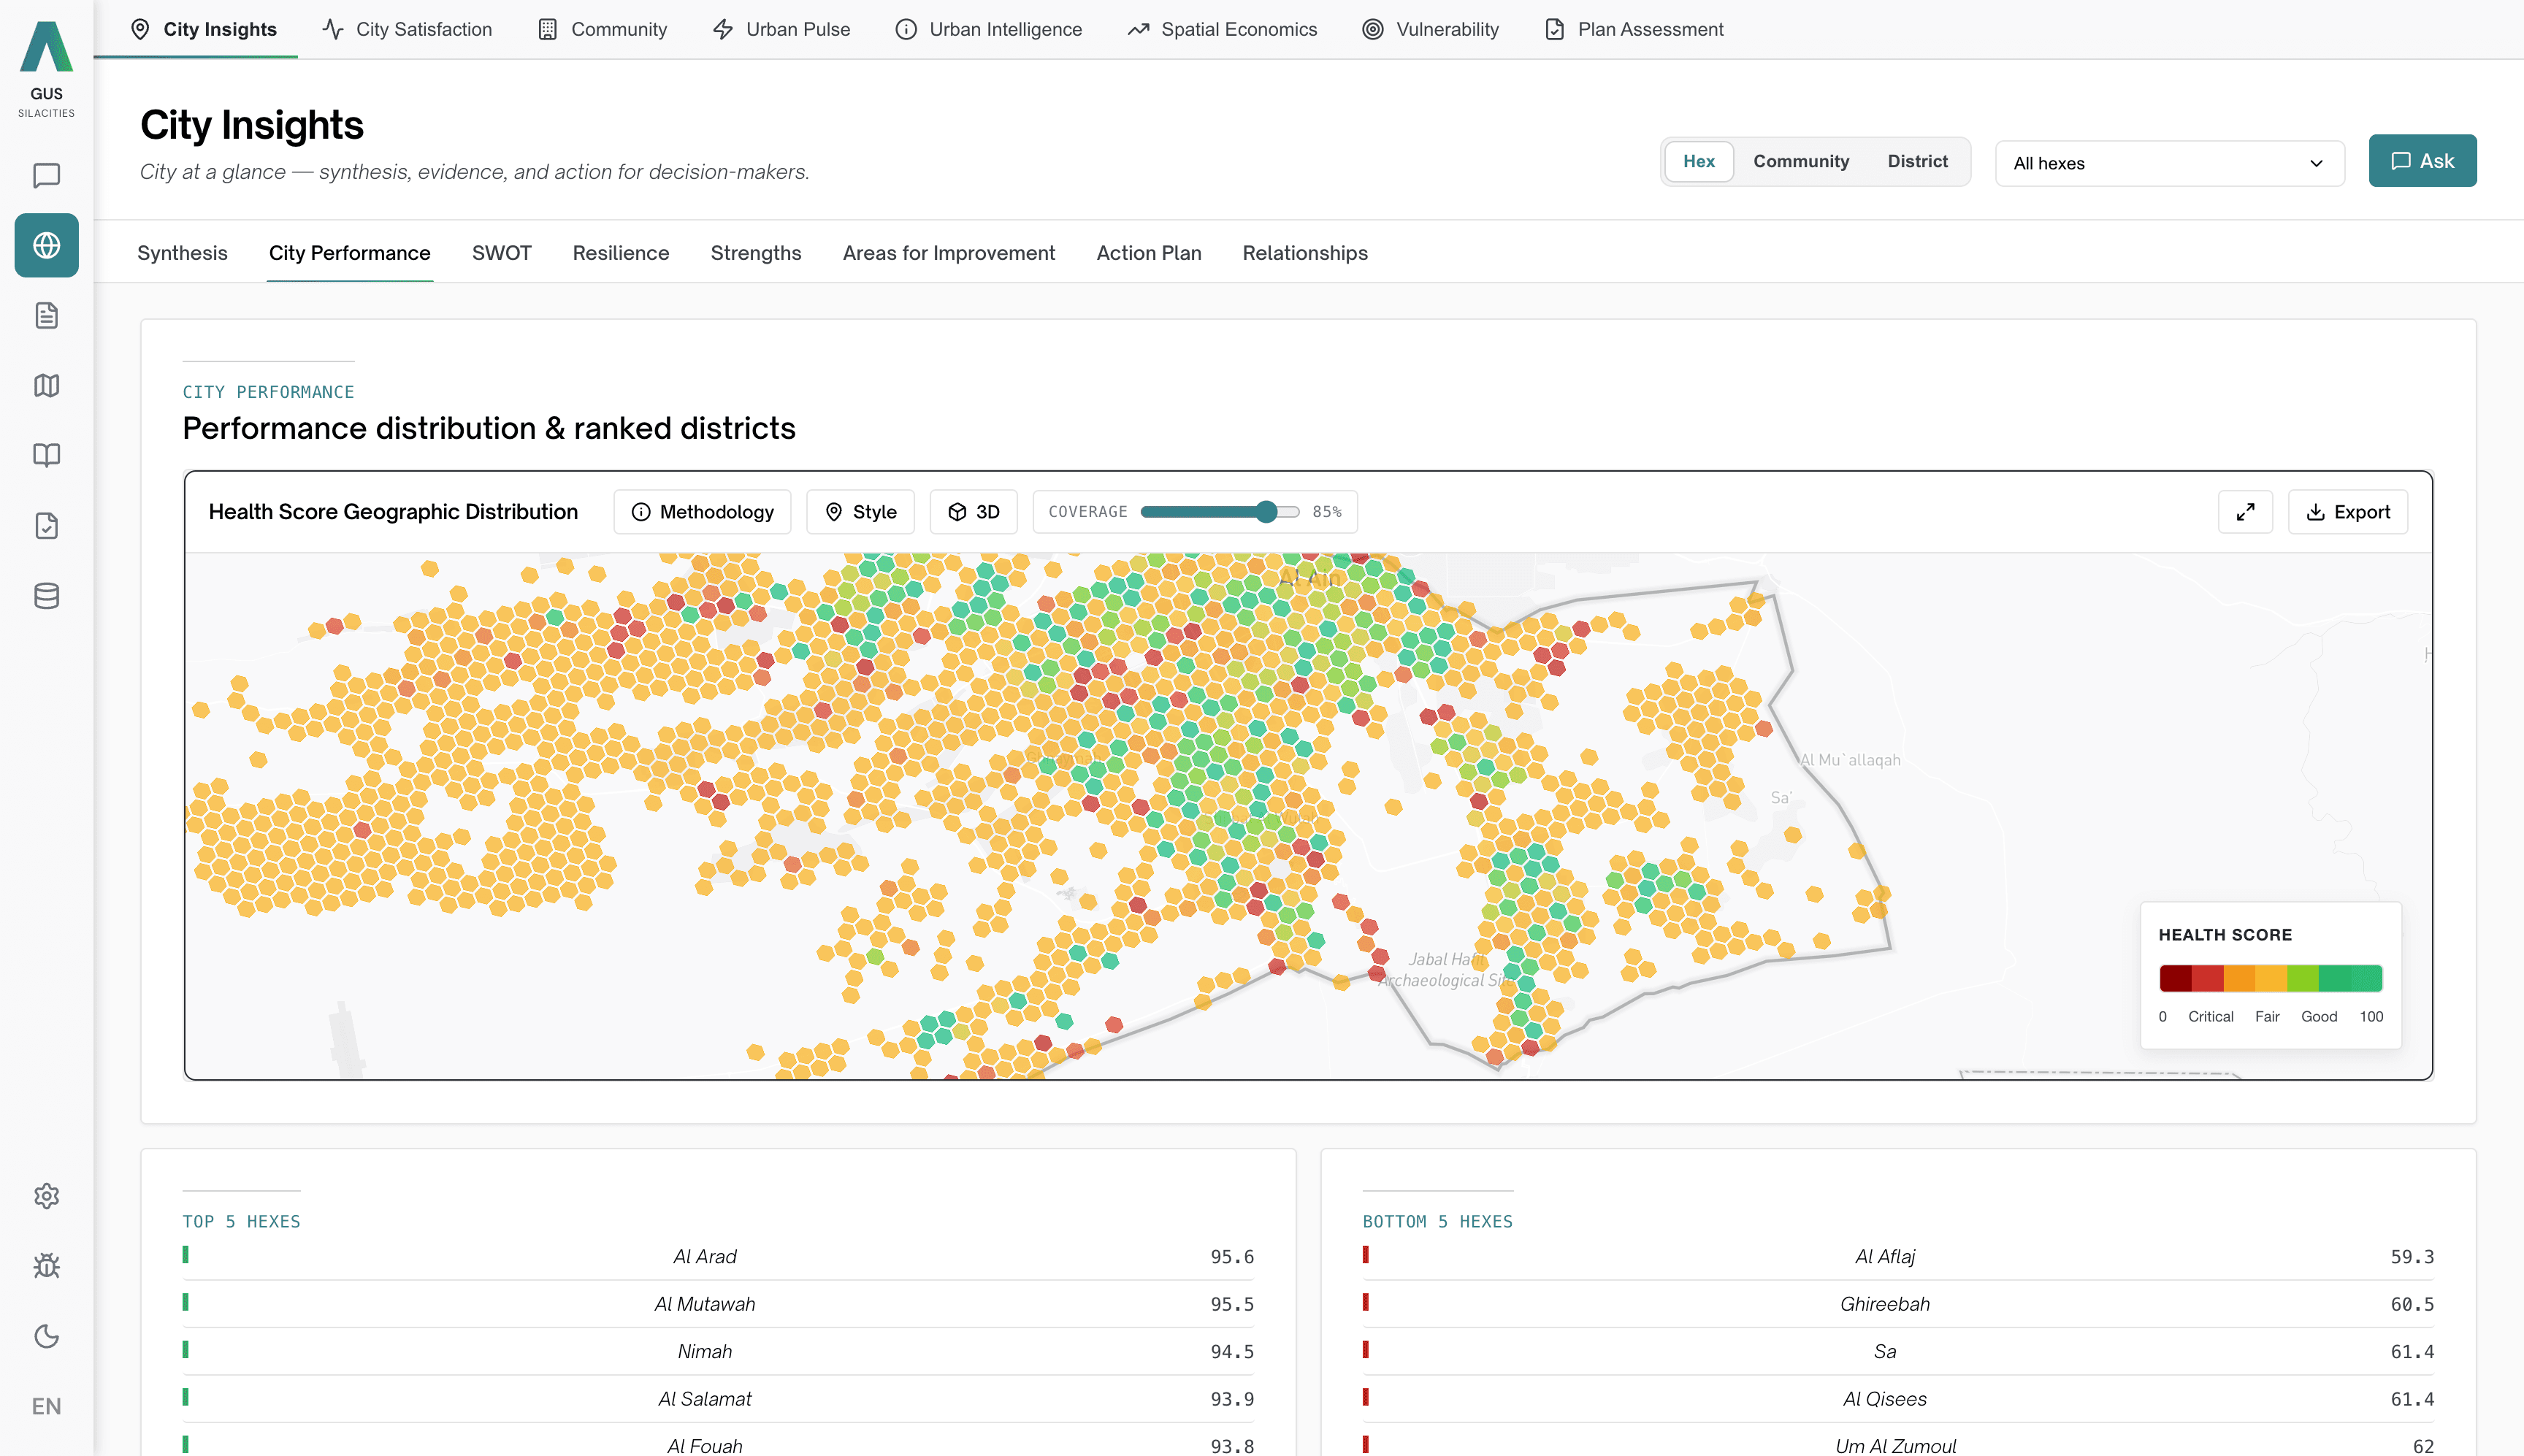Click the Al Mutawah top hex row
The image size is (2524, 1456).
718,1304
